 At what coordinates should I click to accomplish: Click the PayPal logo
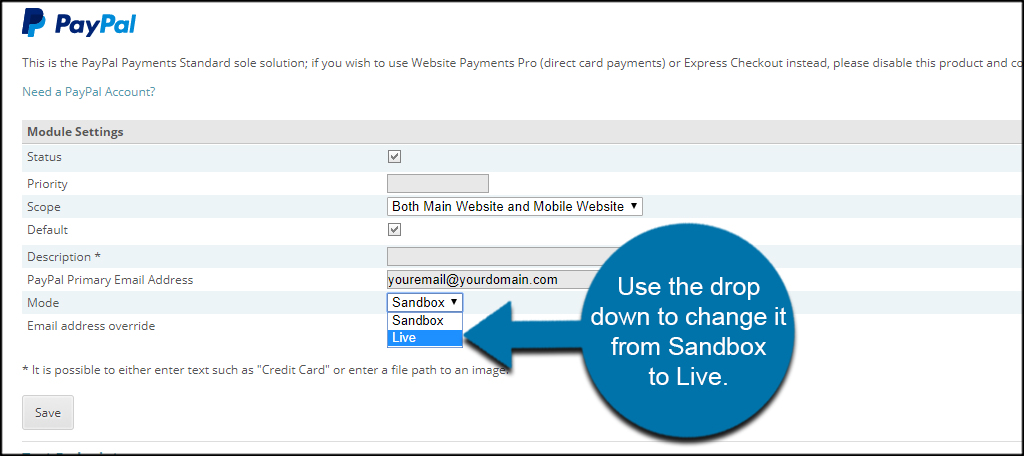click(x=78, y=24)
